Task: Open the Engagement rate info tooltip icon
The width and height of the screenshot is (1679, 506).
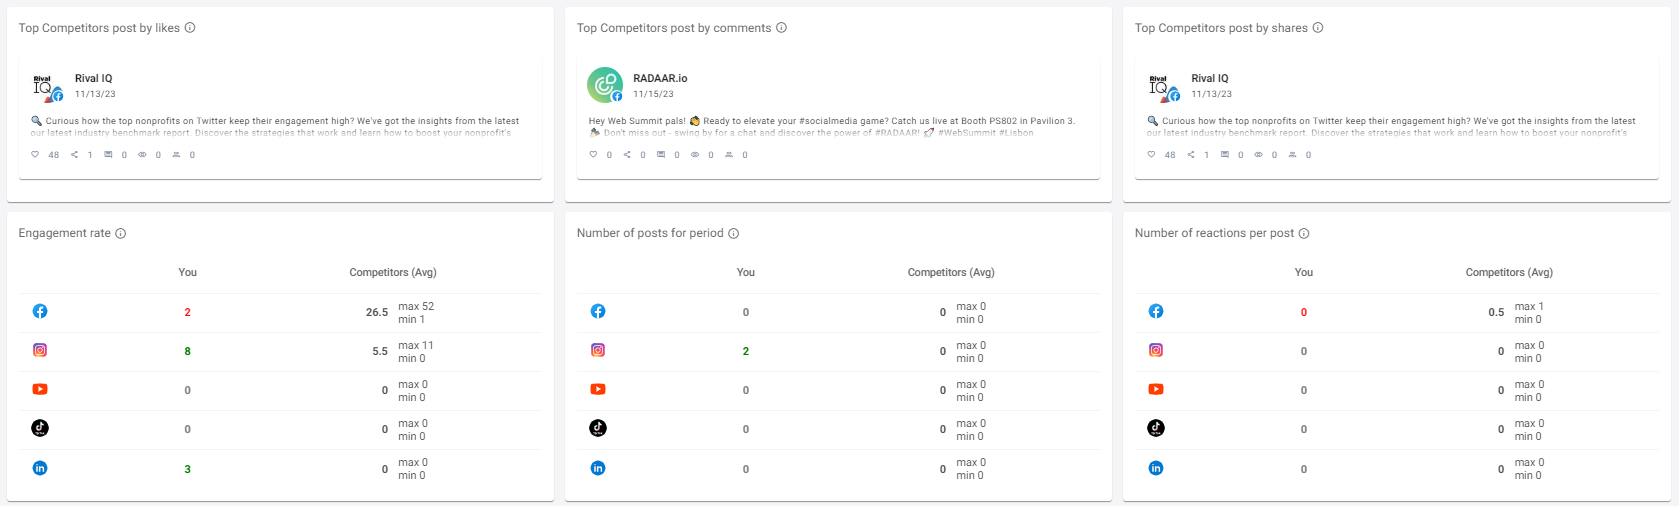Action: pyautogui.click(x=121, y=233)
